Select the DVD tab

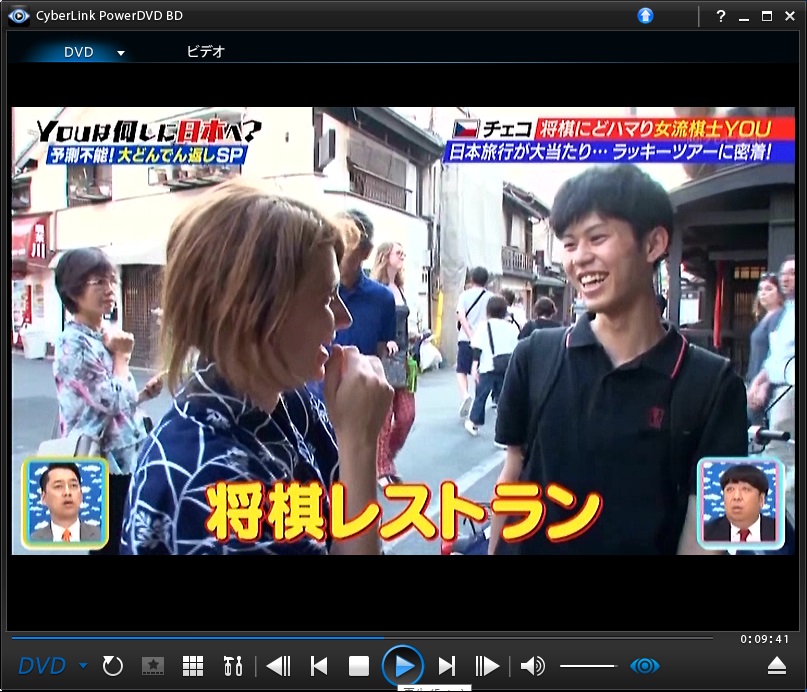[x=78, y=52]
